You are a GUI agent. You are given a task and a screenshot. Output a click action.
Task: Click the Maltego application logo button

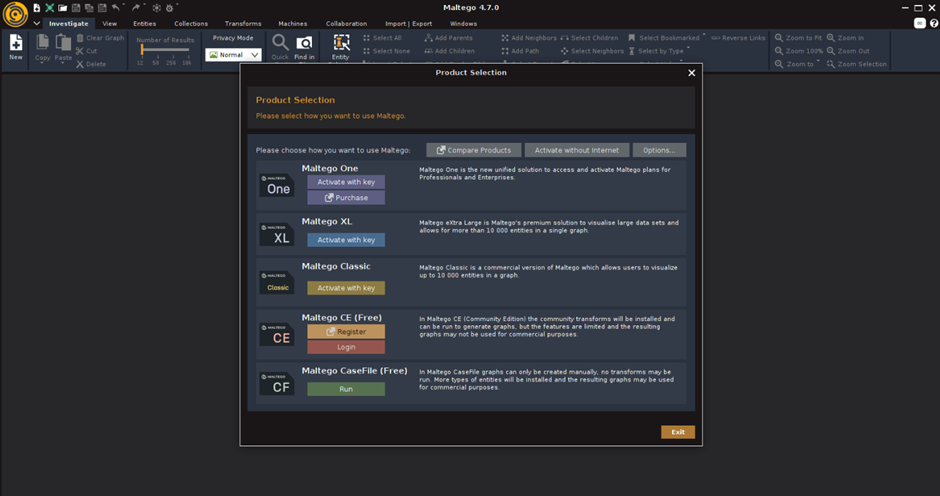(x=14, y=16)
